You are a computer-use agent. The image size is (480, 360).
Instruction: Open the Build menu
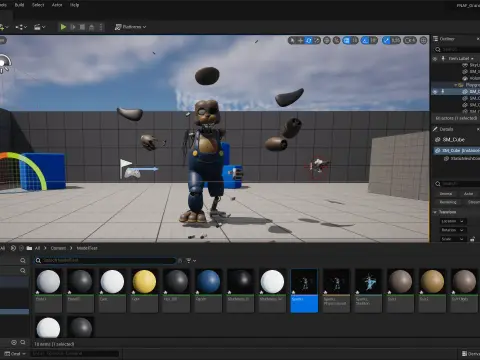[x=19, y=5]
